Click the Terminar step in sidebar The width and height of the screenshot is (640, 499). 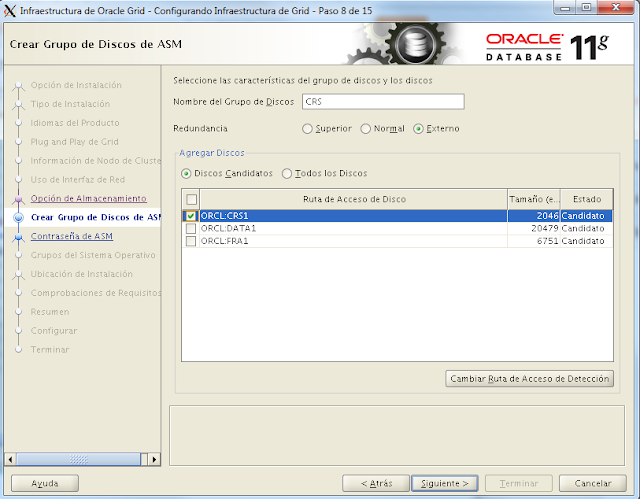[x=50, y=350]
